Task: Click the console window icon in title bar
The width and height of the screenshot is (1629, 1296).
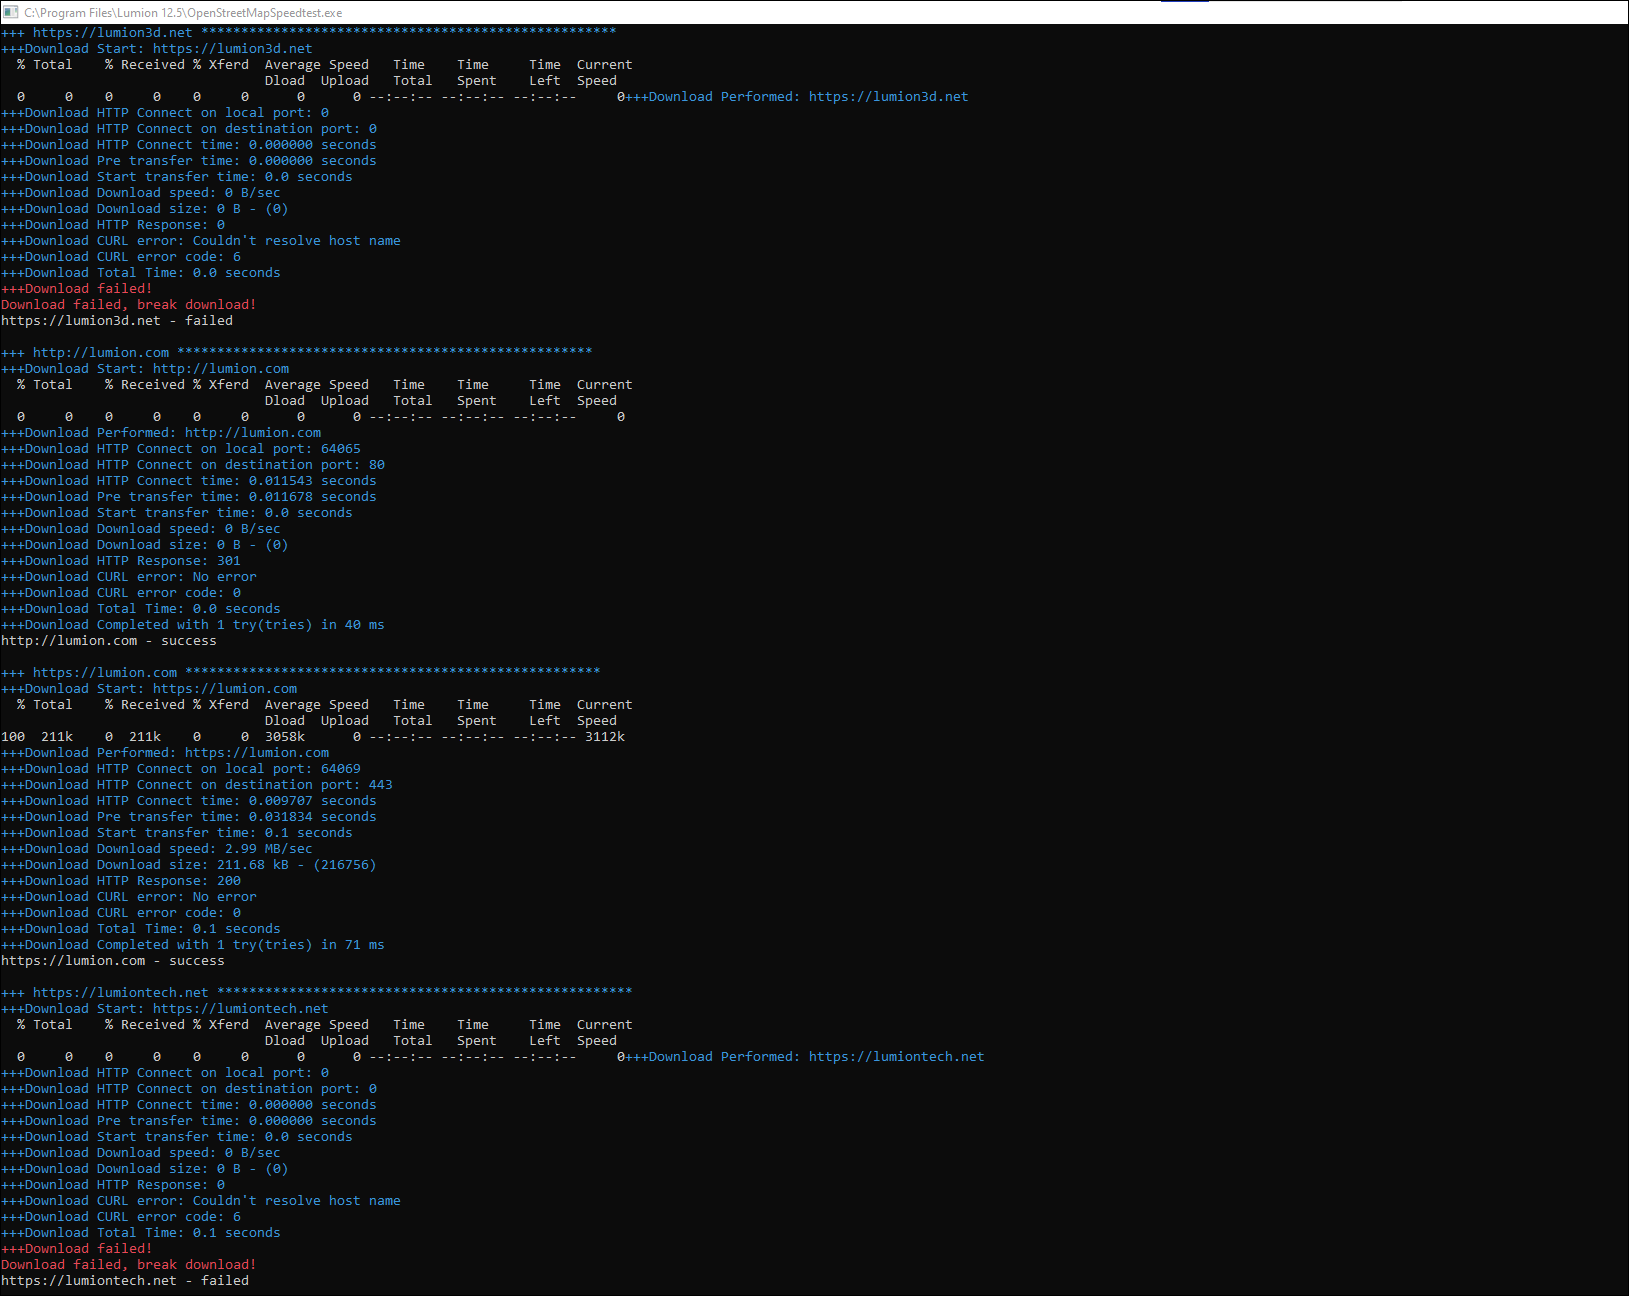Action: (11, 12)
